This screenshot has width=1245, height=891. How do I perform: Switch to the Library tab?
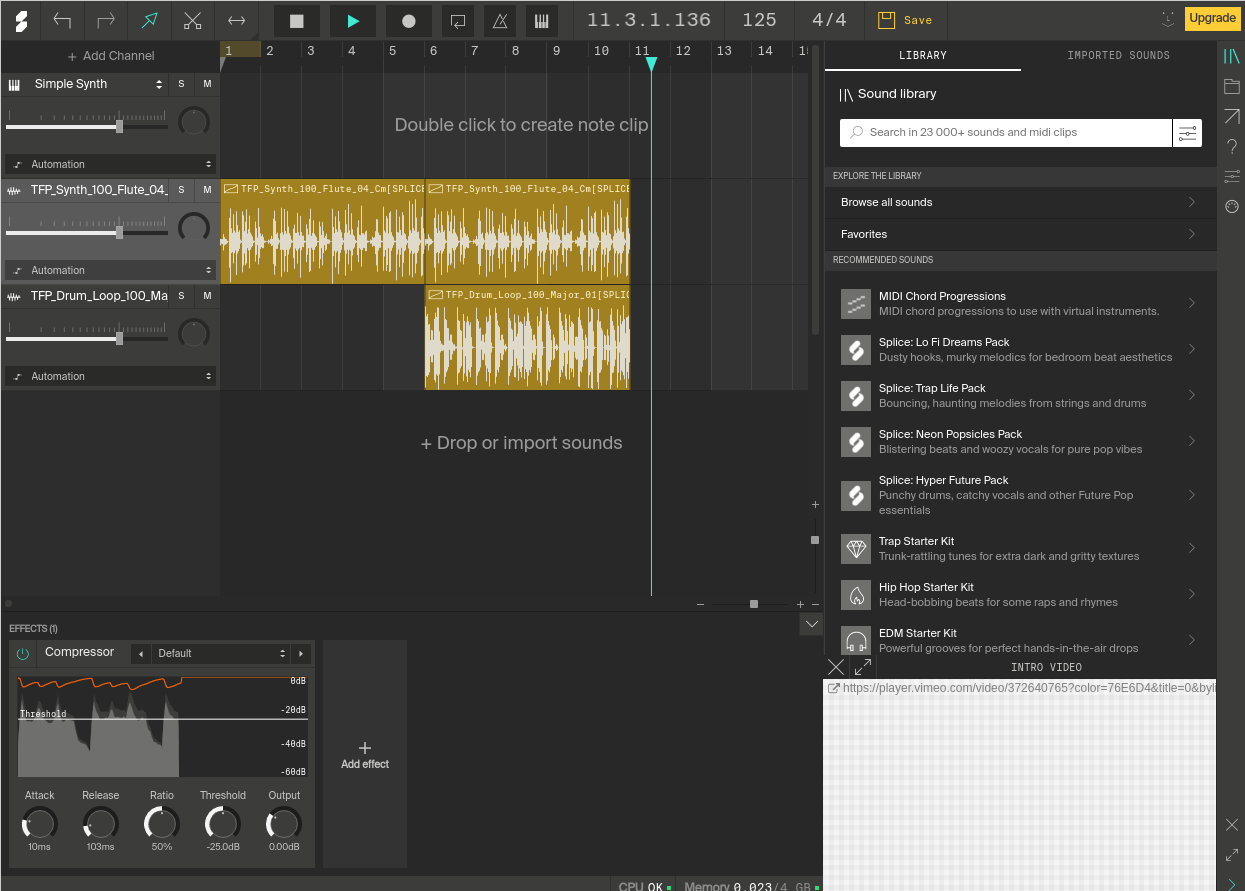923,56
